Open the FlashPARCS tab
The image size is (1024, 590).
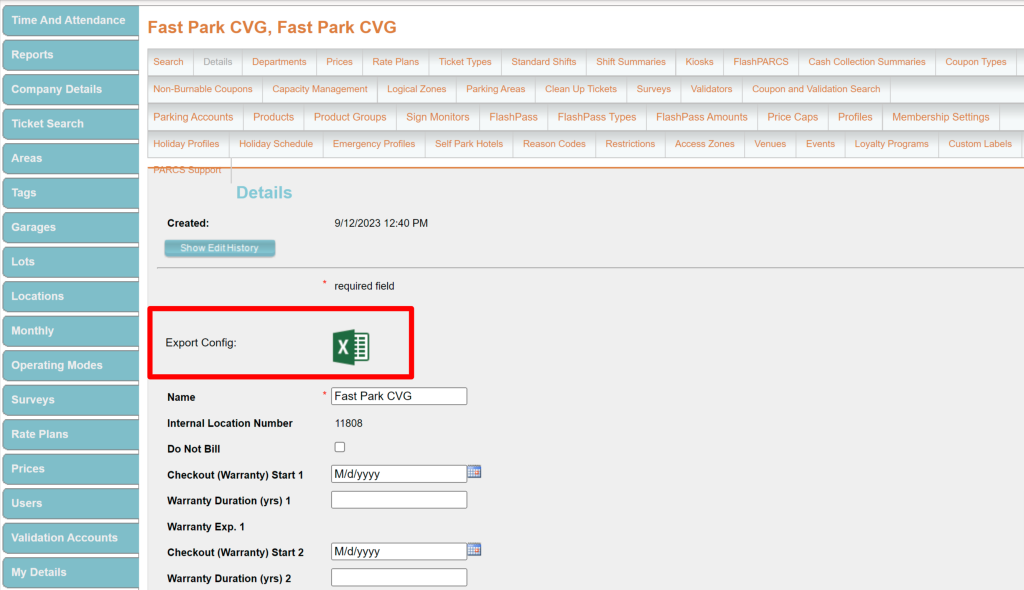[761, 62]
